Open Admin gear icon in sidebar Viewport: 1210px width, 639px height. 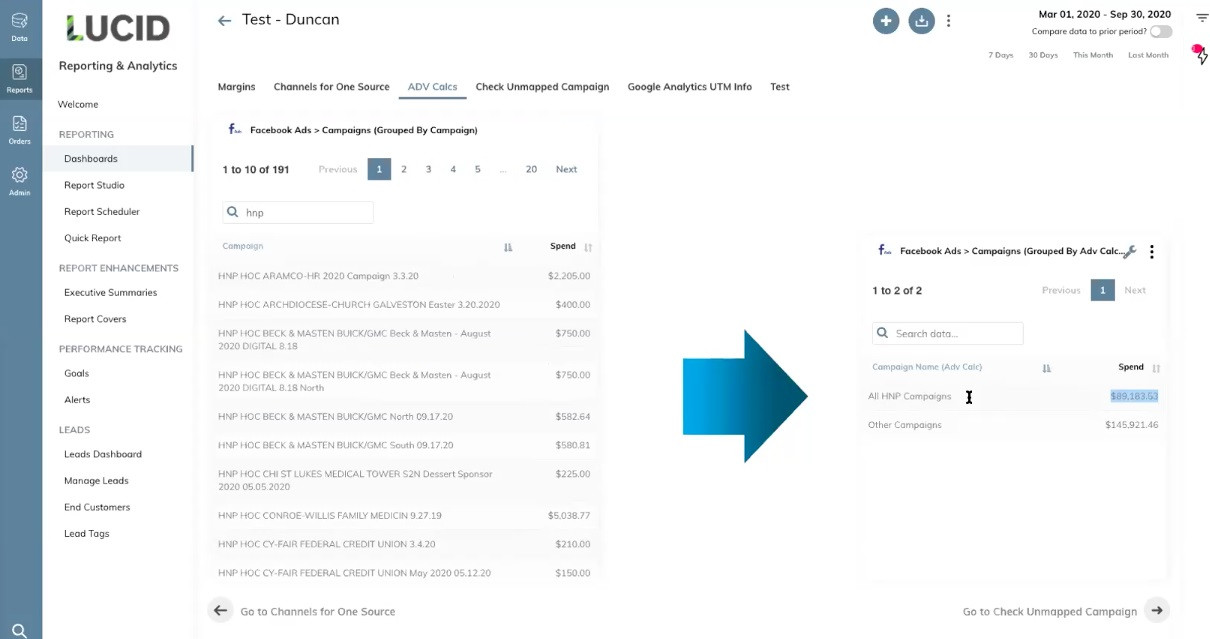pyautogui.click(x=20, y=181)
